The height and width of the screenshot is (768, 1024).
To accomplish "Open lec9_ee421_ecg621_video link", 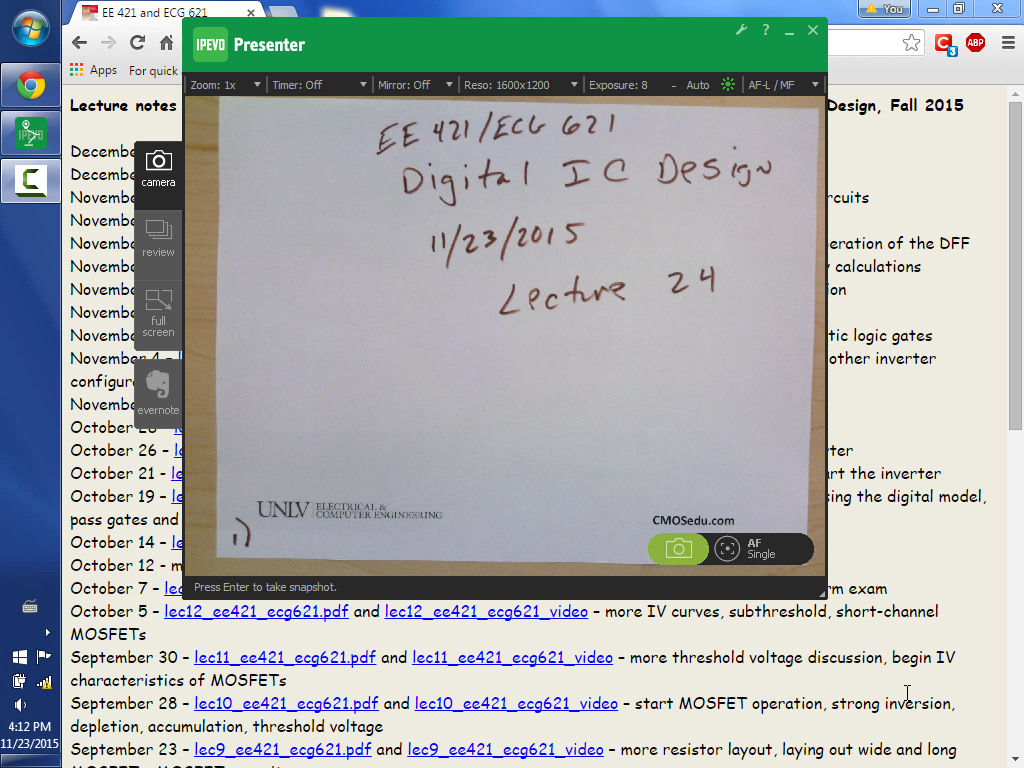I will (505, 749).
